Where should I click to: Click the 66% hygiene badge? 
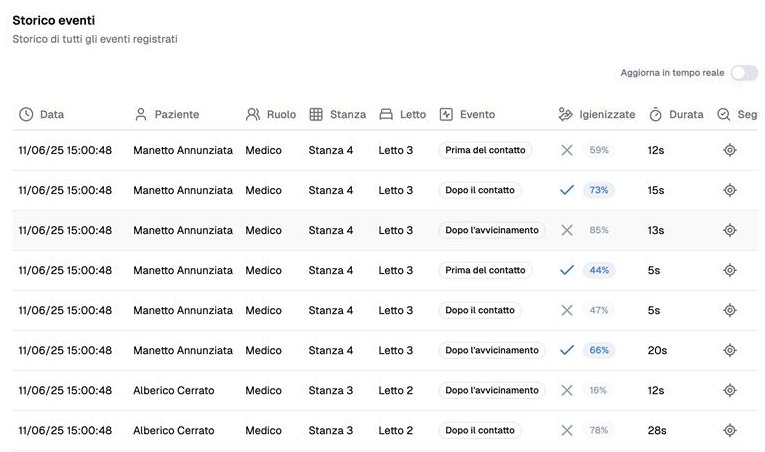point(599,350)
